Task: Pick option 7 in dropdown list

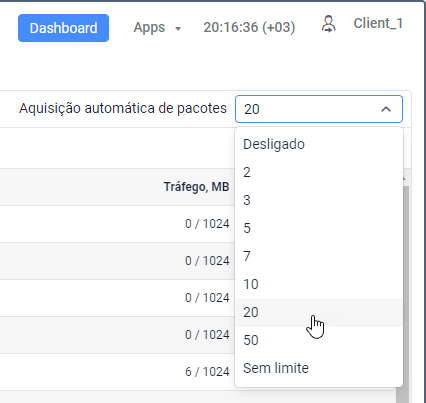Action: tap(319, 256)
